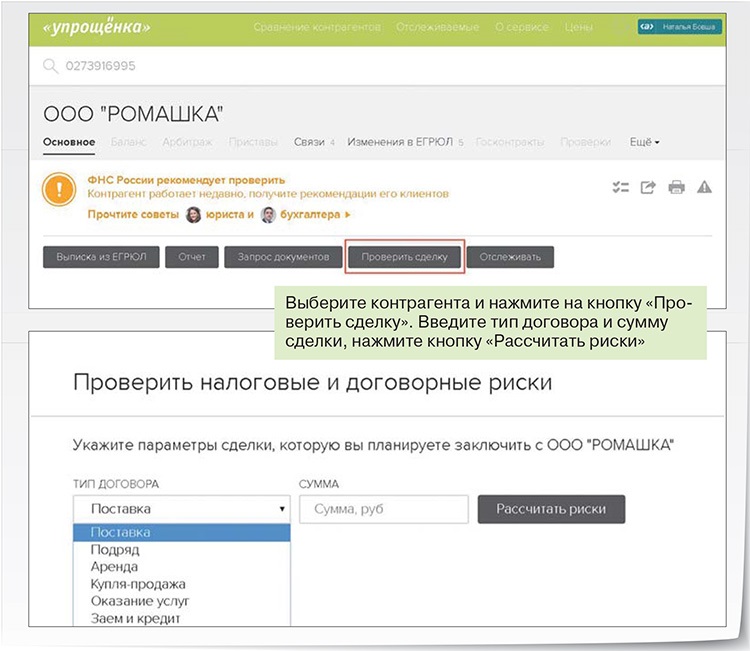Click the accountant avatar next to «бухгалтера»
The height and width of the screenshot is (651, 750).
coord(268,214)
